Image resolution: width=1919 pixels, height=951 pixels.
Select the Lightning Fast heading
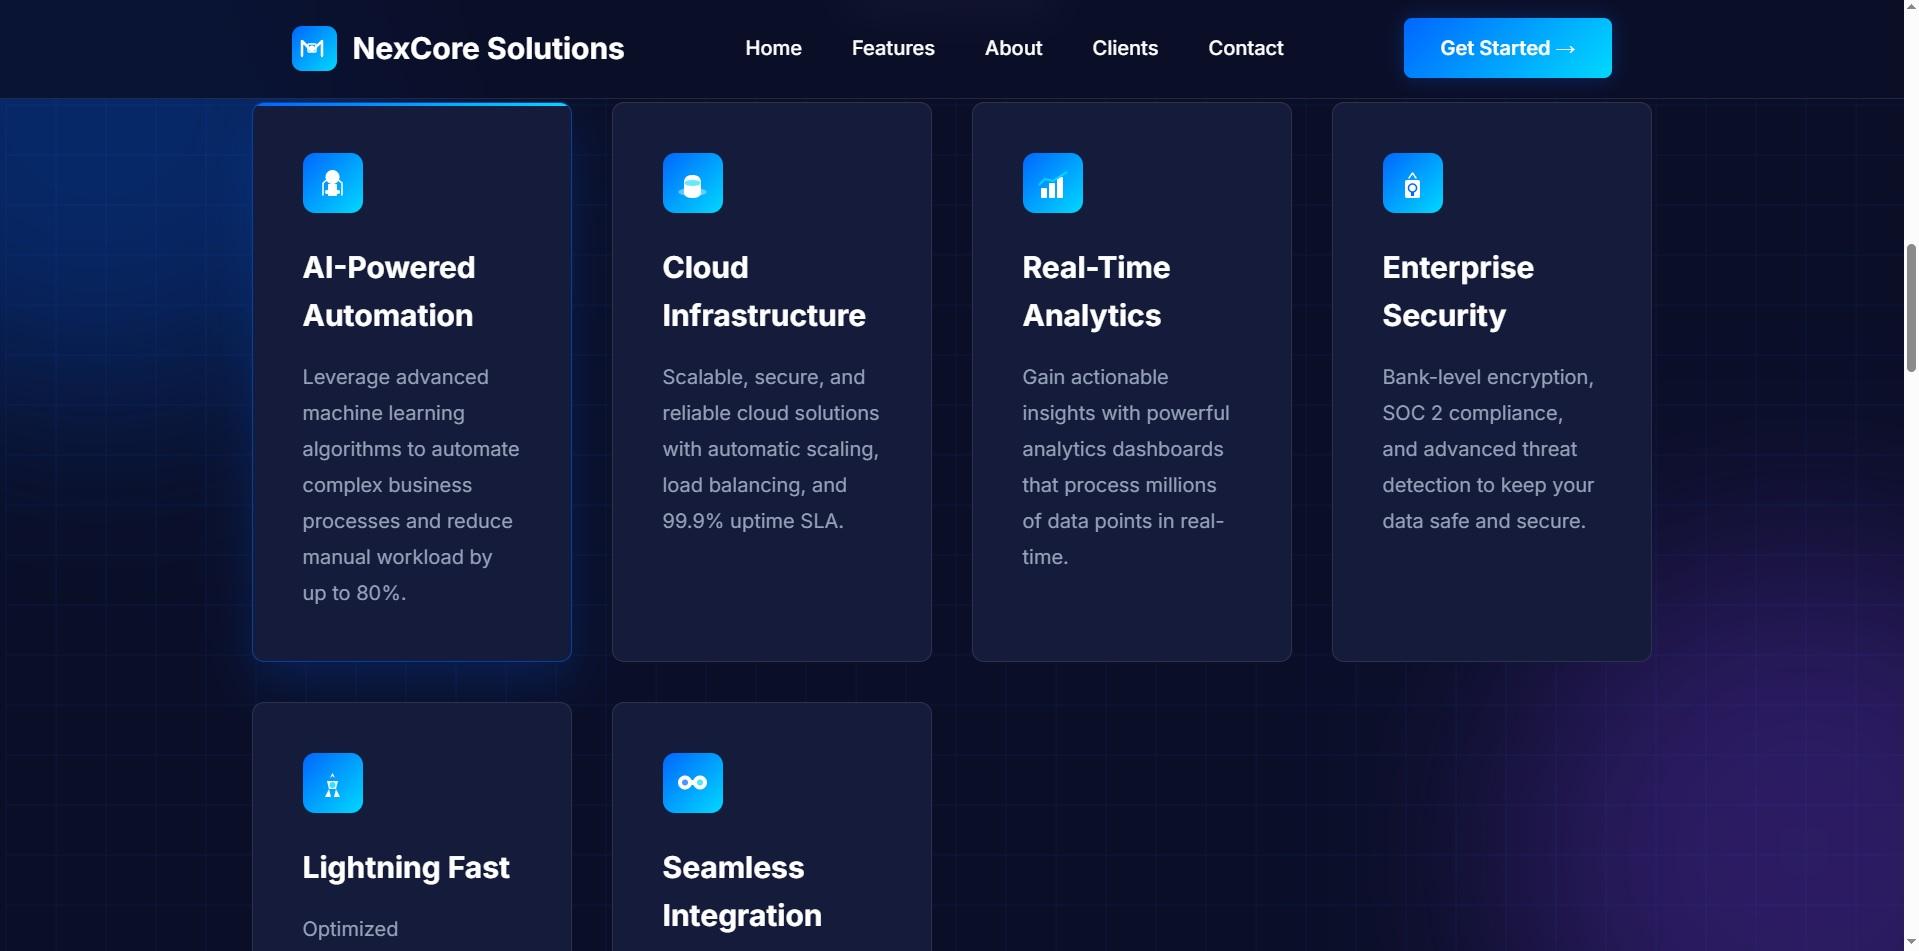[x=406, y=867]
